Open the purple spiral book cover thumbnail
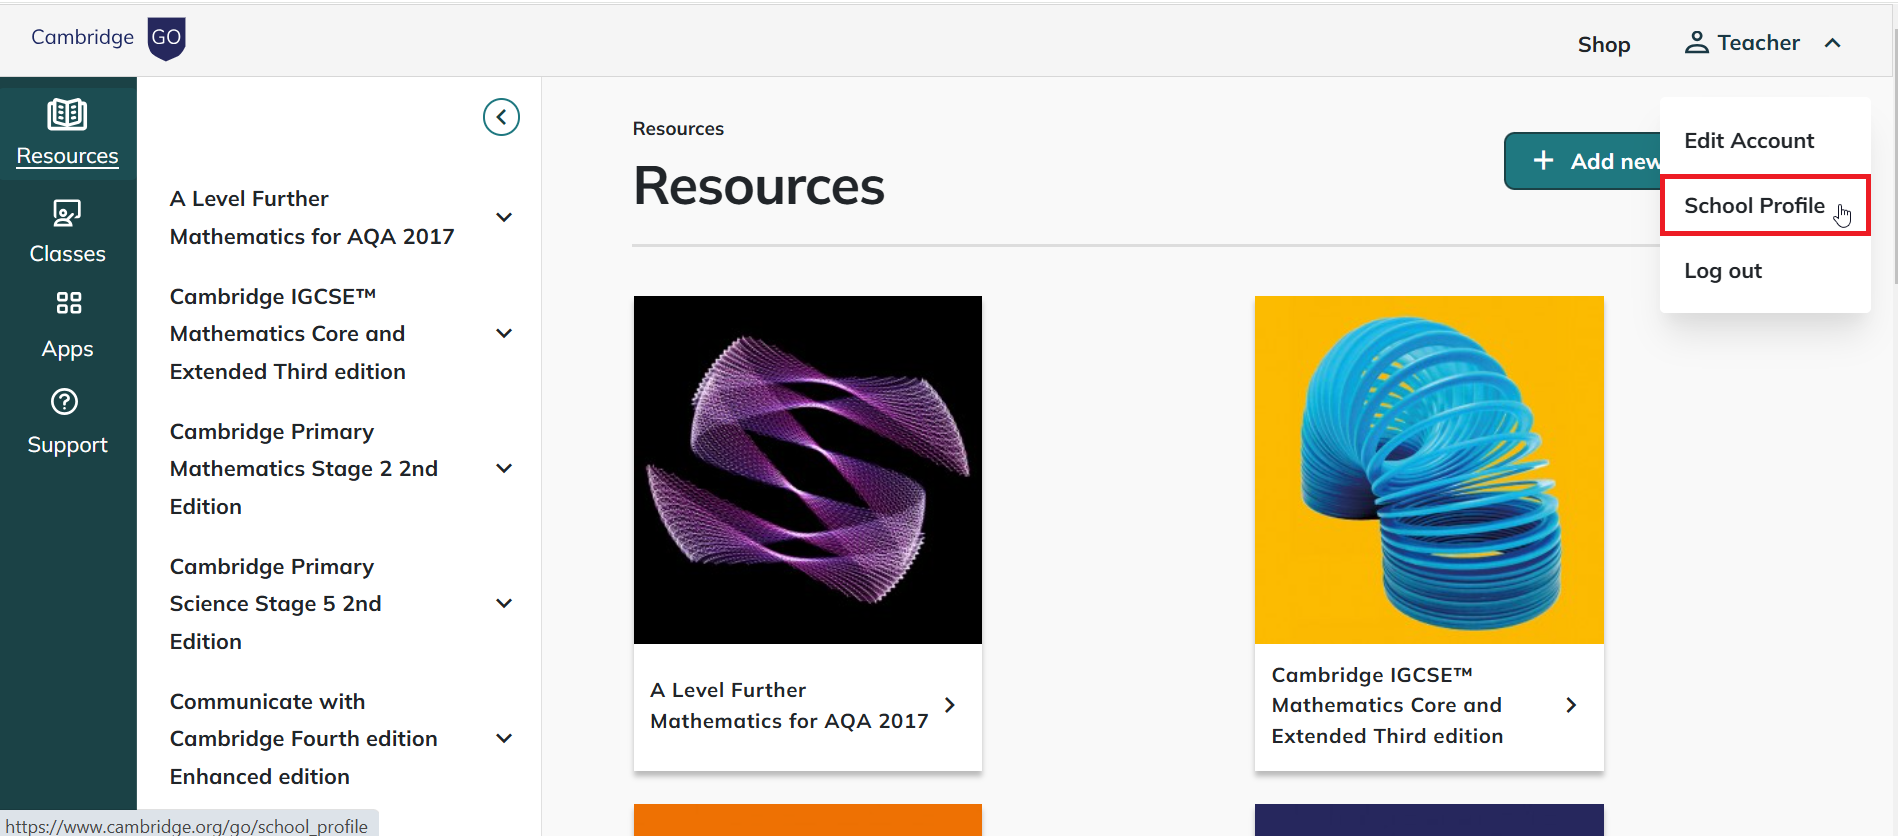 [807, 470]
